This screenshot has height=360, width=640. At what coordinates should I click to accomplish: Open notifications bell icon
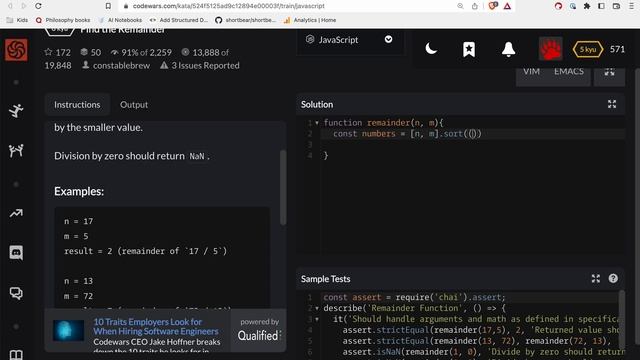pyautogui.click(x=509, y=49)
